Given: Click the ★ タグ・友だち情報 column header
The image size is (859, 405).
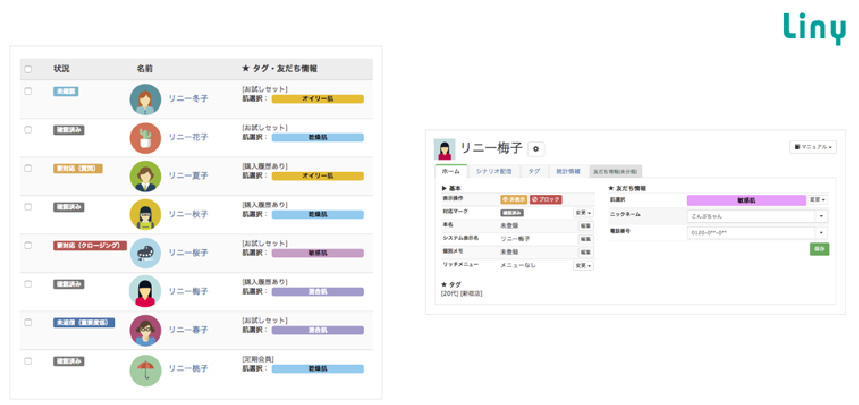Looking at the screenshot, I should (279, 69).
